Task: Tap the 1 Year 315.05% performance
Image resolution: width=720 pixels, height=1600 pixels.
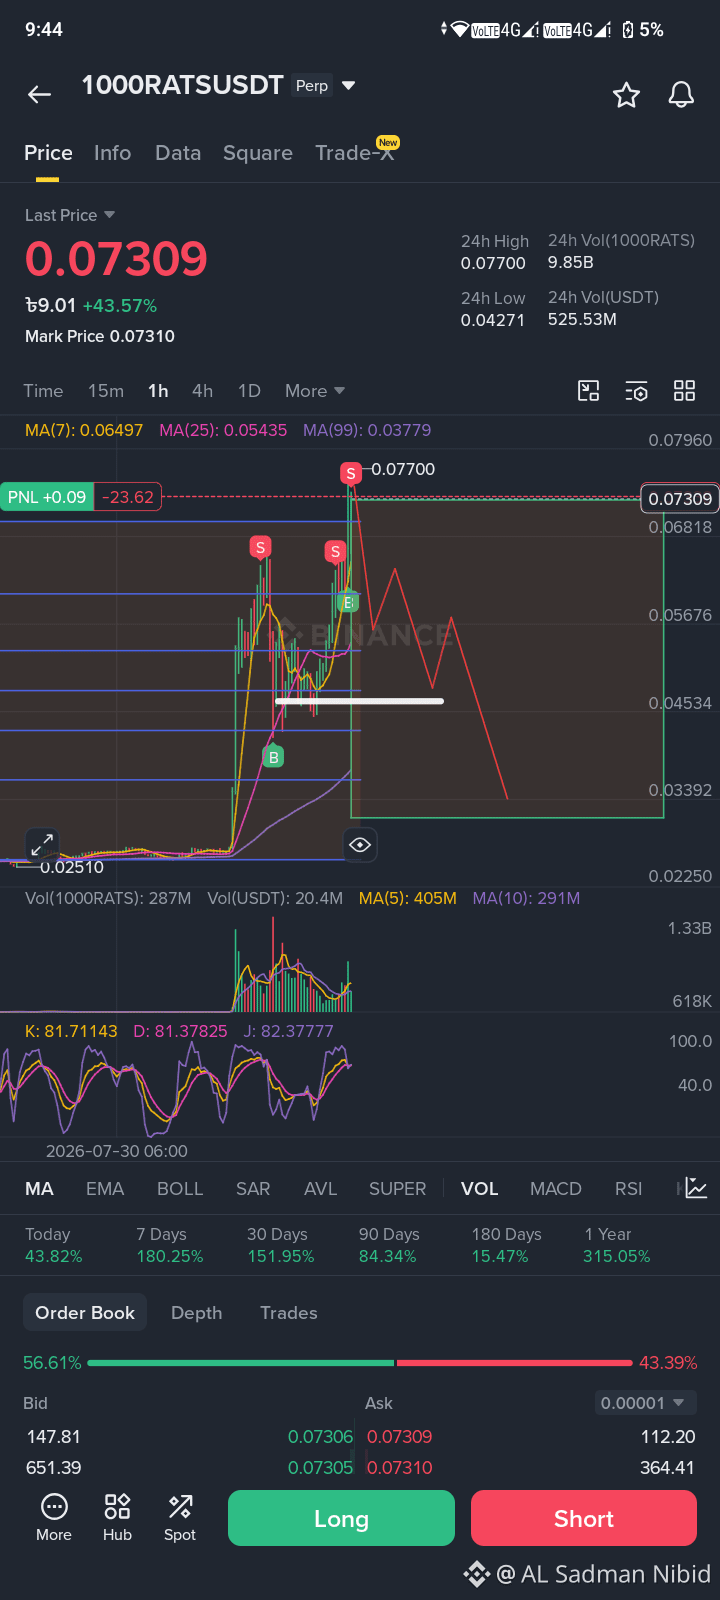Action: [x=617, y=1245]
